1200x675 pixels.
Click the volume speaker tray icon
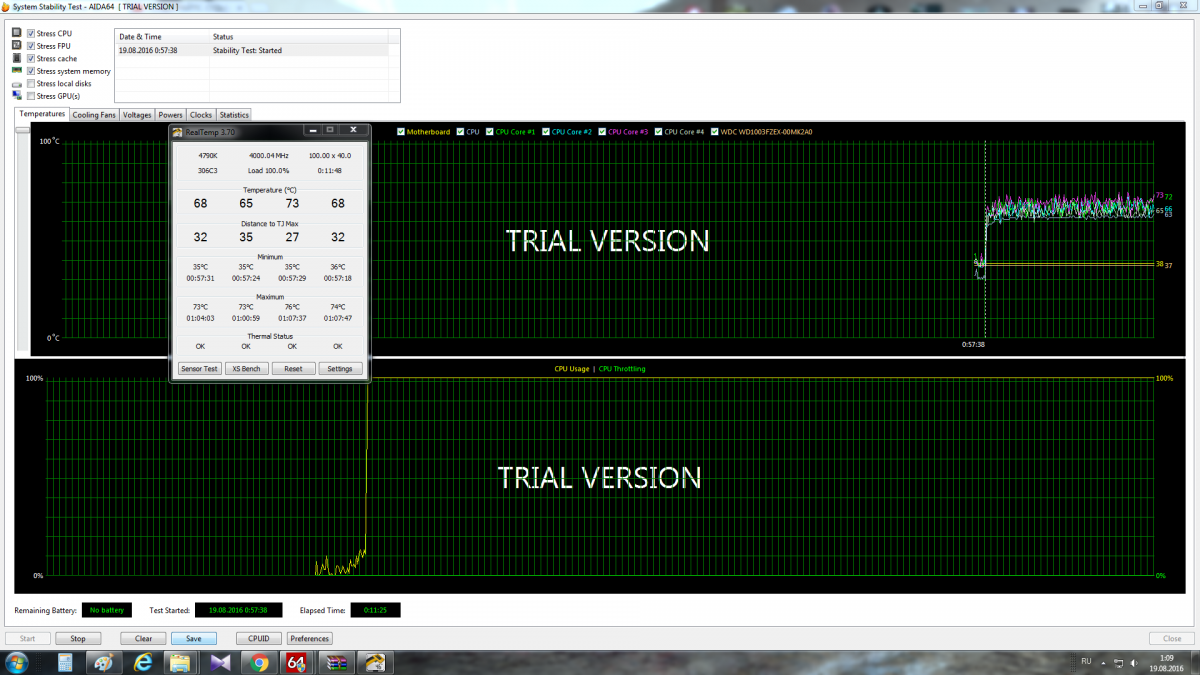pos(1133,662)
